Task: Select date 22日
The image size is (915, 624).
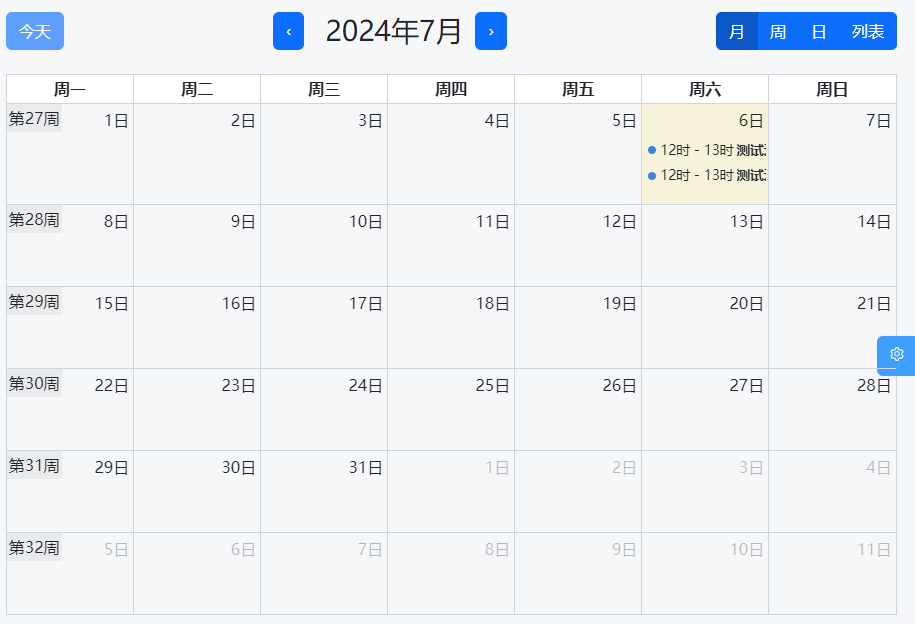Action: [x=111, y=386]
